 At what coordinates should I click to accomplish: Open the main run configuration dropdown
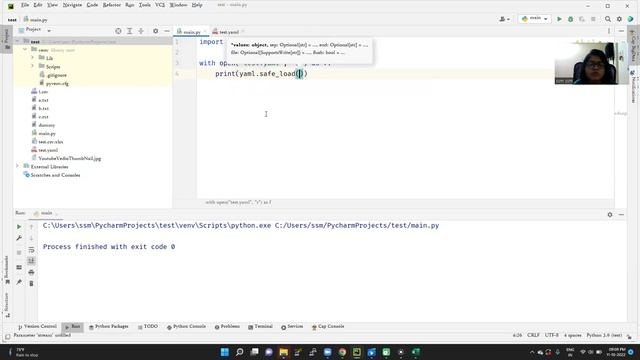pyautogui.click(x=534, y=19)
